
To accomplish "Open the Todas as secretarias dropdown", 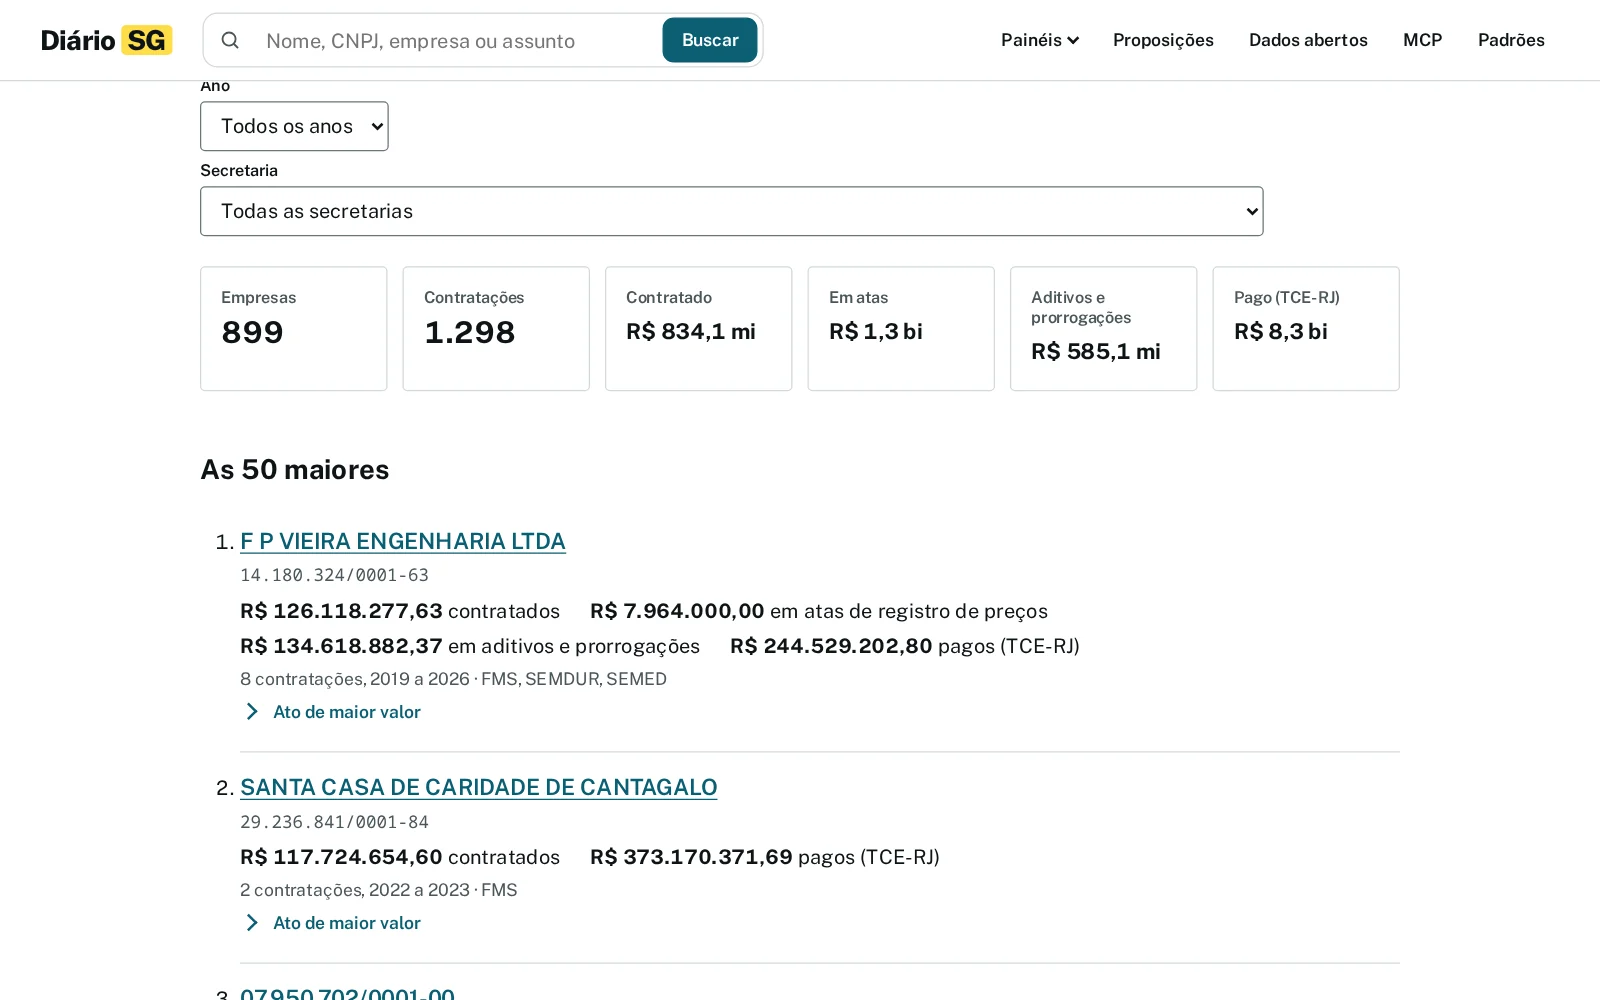I will coord(731,211).
